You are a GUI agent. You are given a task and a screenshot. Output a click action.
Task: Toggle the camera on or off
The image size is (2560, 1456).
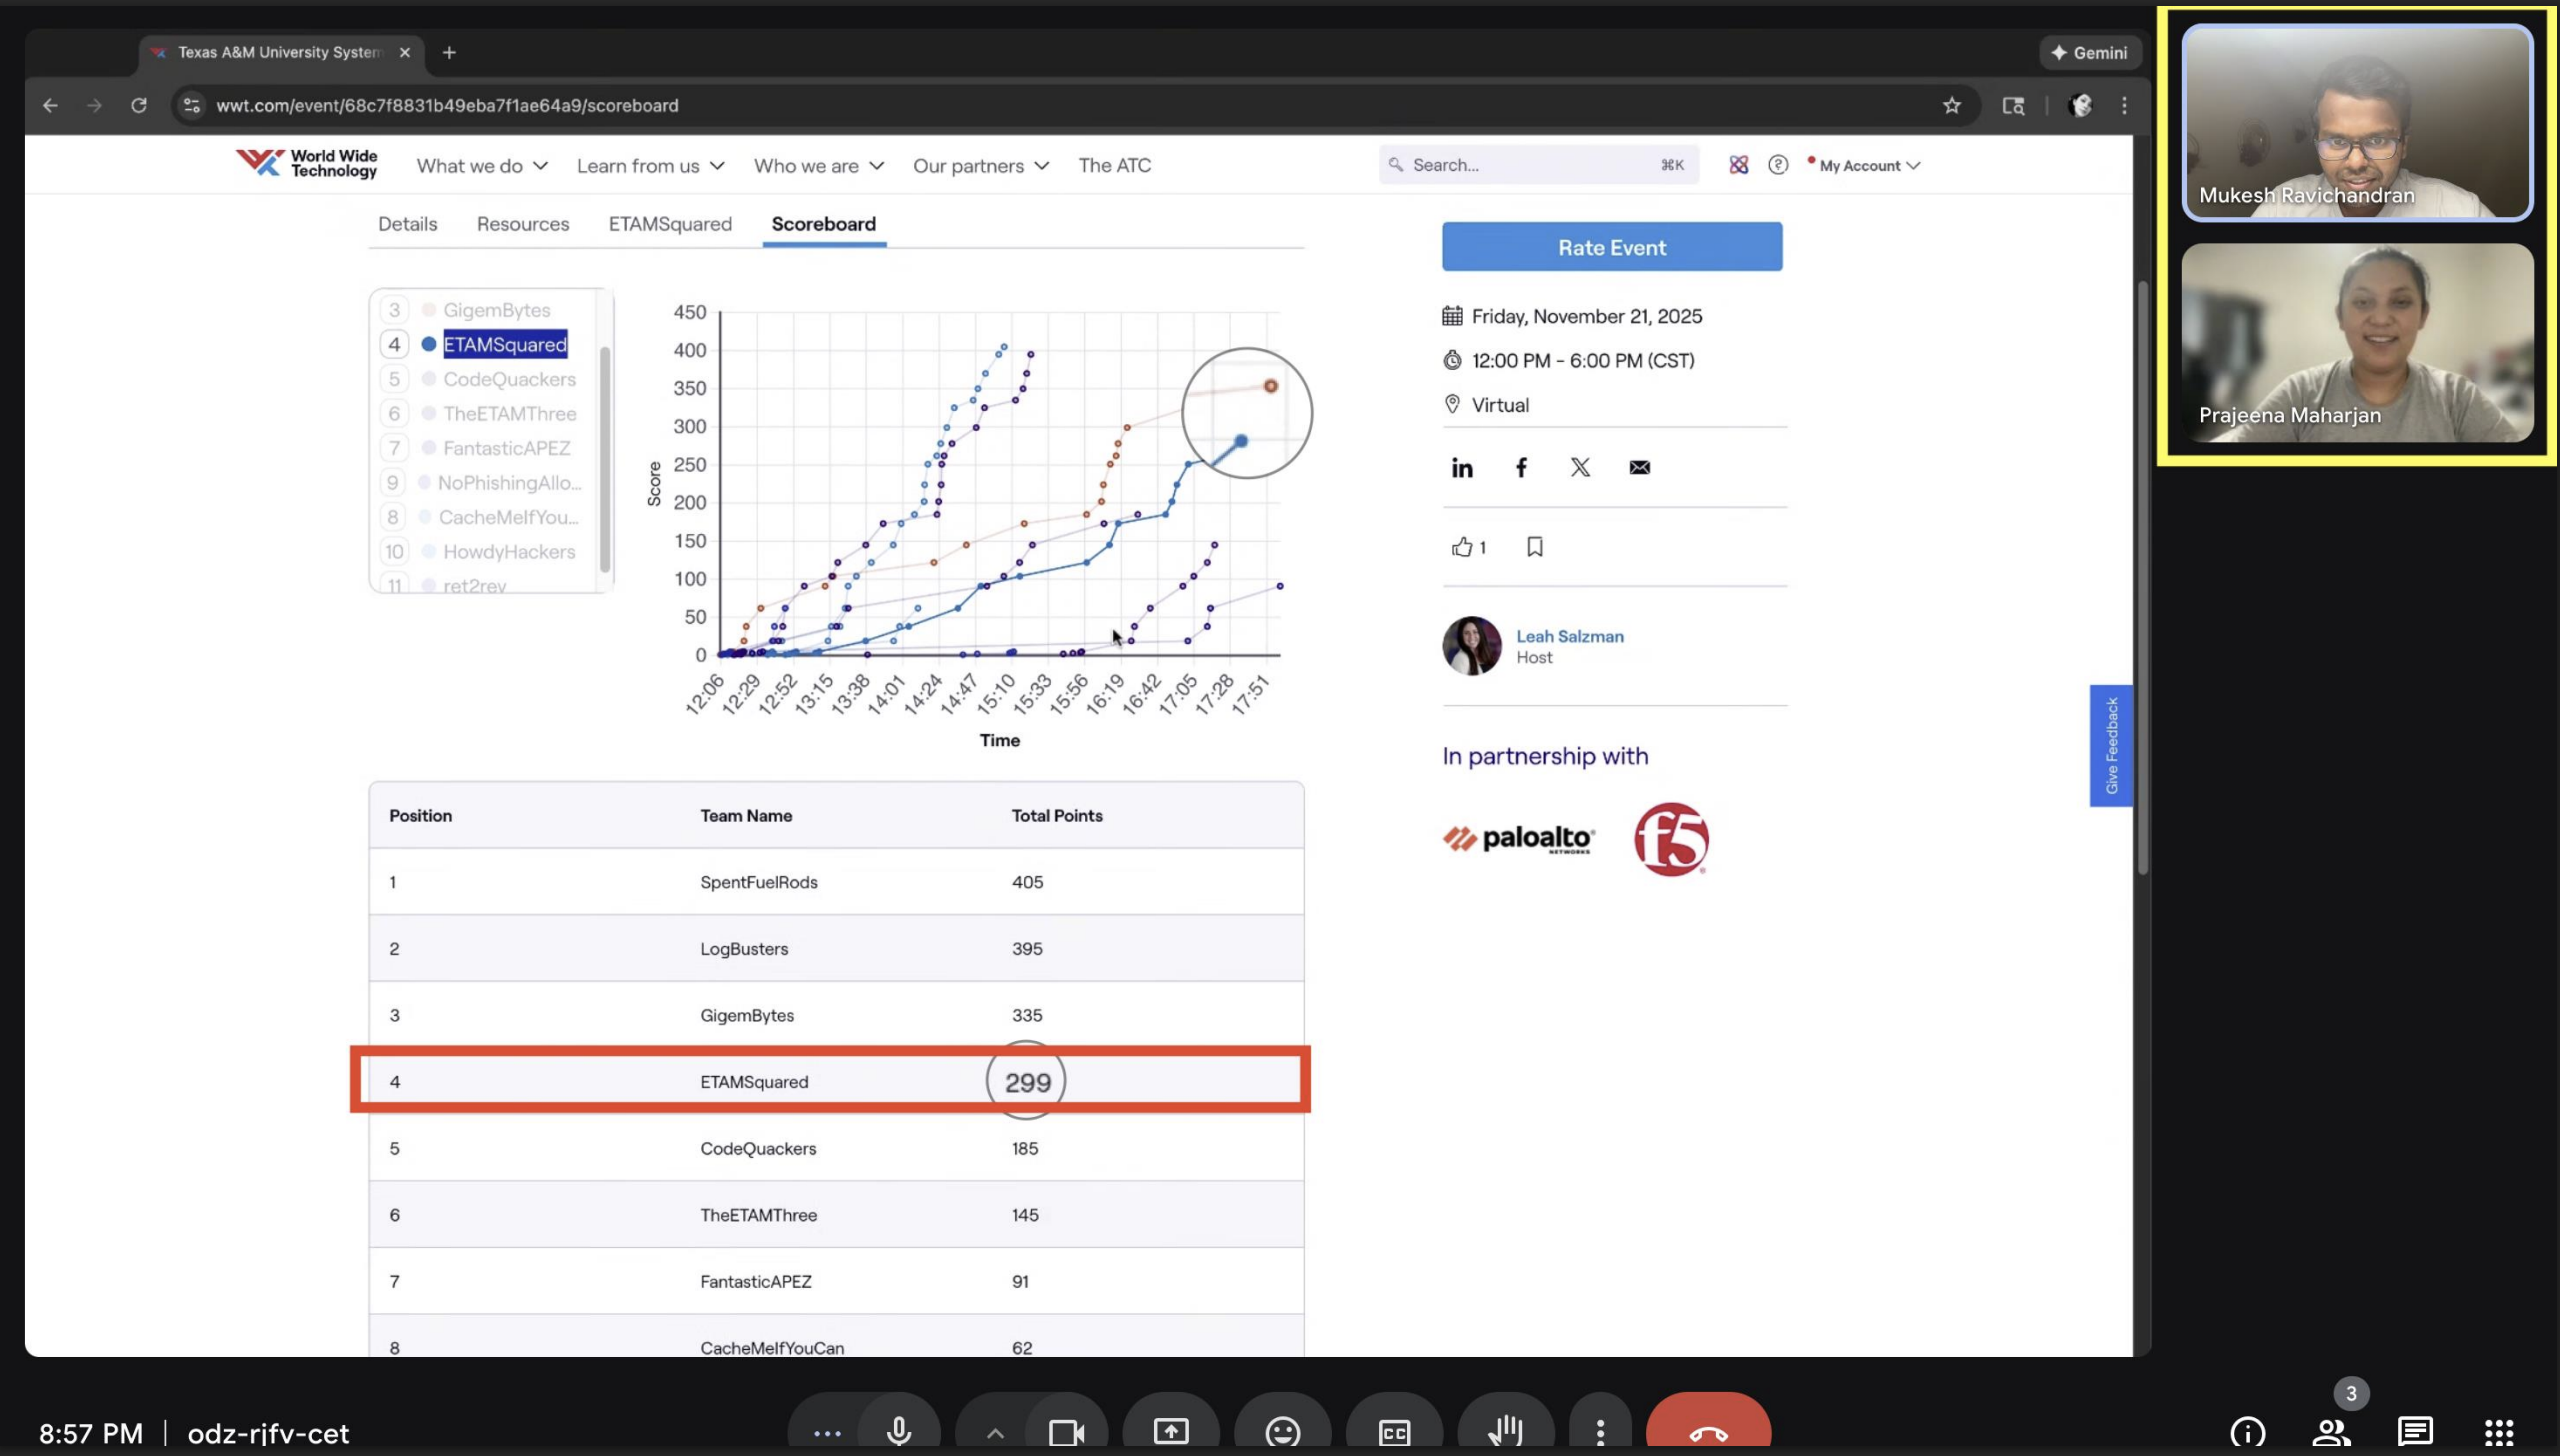[1065, 1432]
